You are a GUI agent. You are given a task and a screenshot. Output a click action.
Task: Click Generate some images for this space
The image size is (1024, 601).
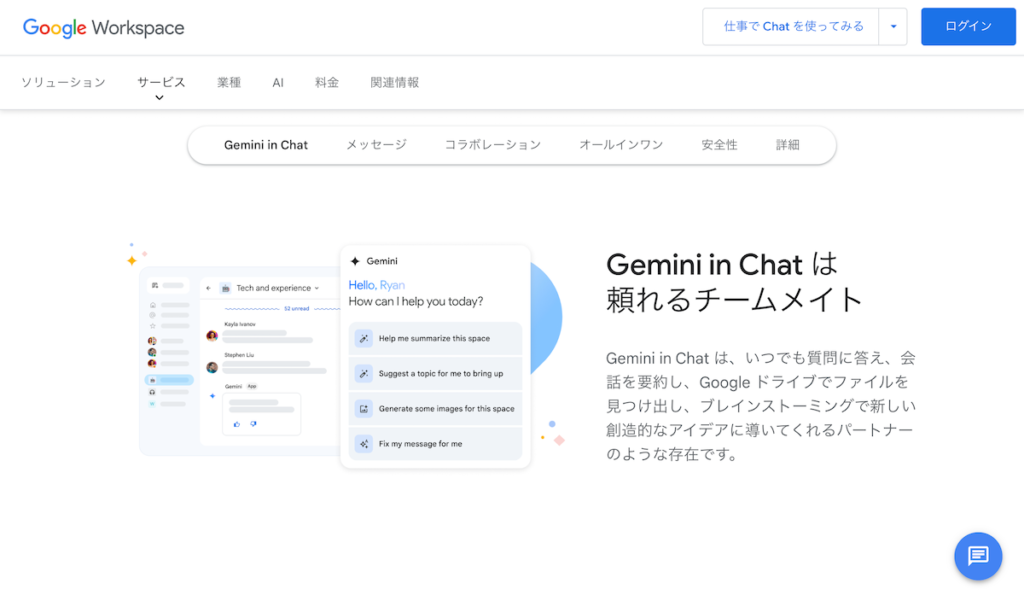pyautogui.click(x=436, y=409)
